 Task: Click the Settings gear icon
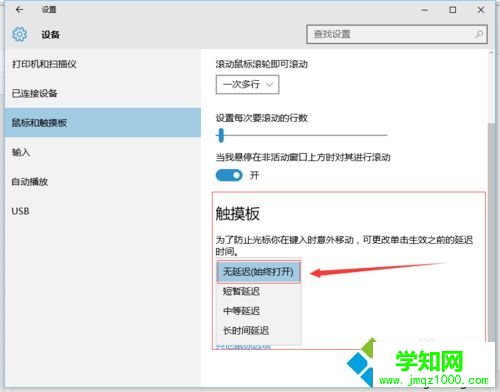pos(19,34)
